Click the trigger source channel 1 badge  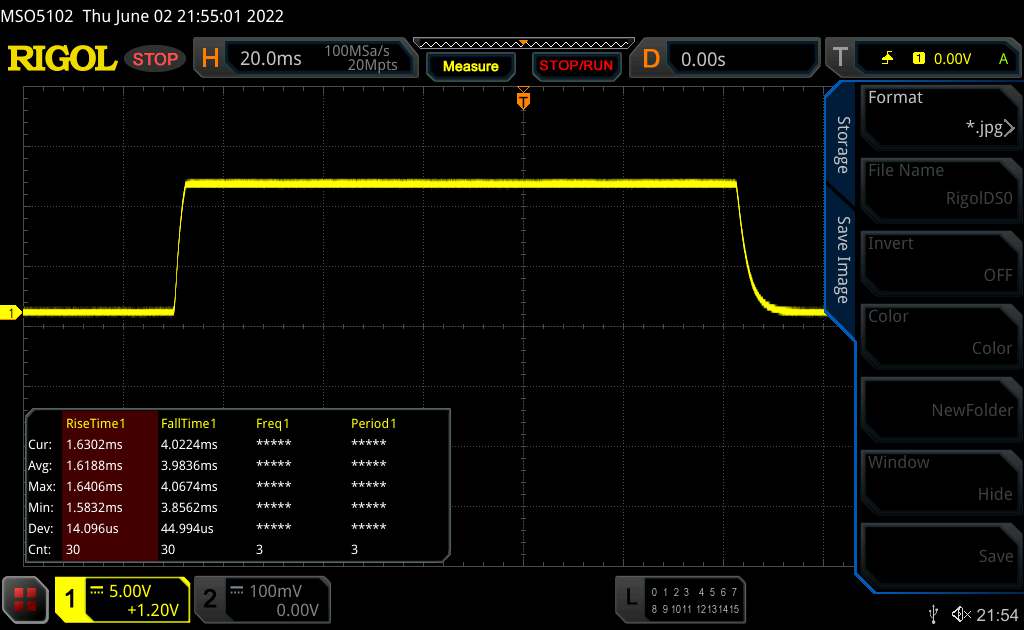coord(919,59)
